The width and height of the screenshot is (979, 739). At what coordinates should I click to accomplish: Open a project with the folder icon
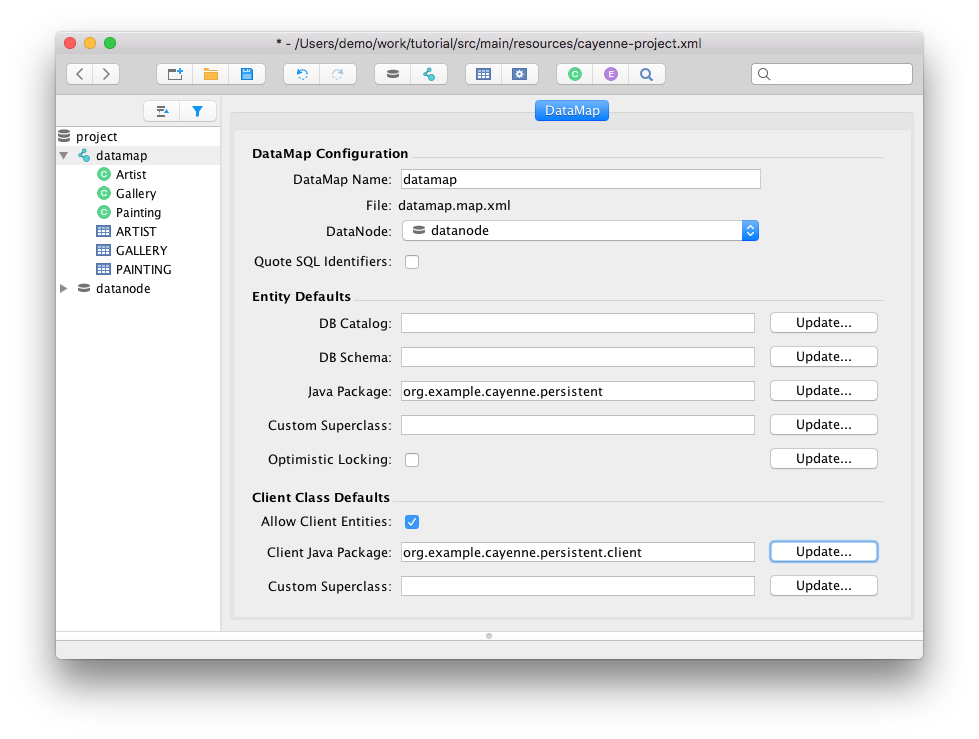pos(210,74)
